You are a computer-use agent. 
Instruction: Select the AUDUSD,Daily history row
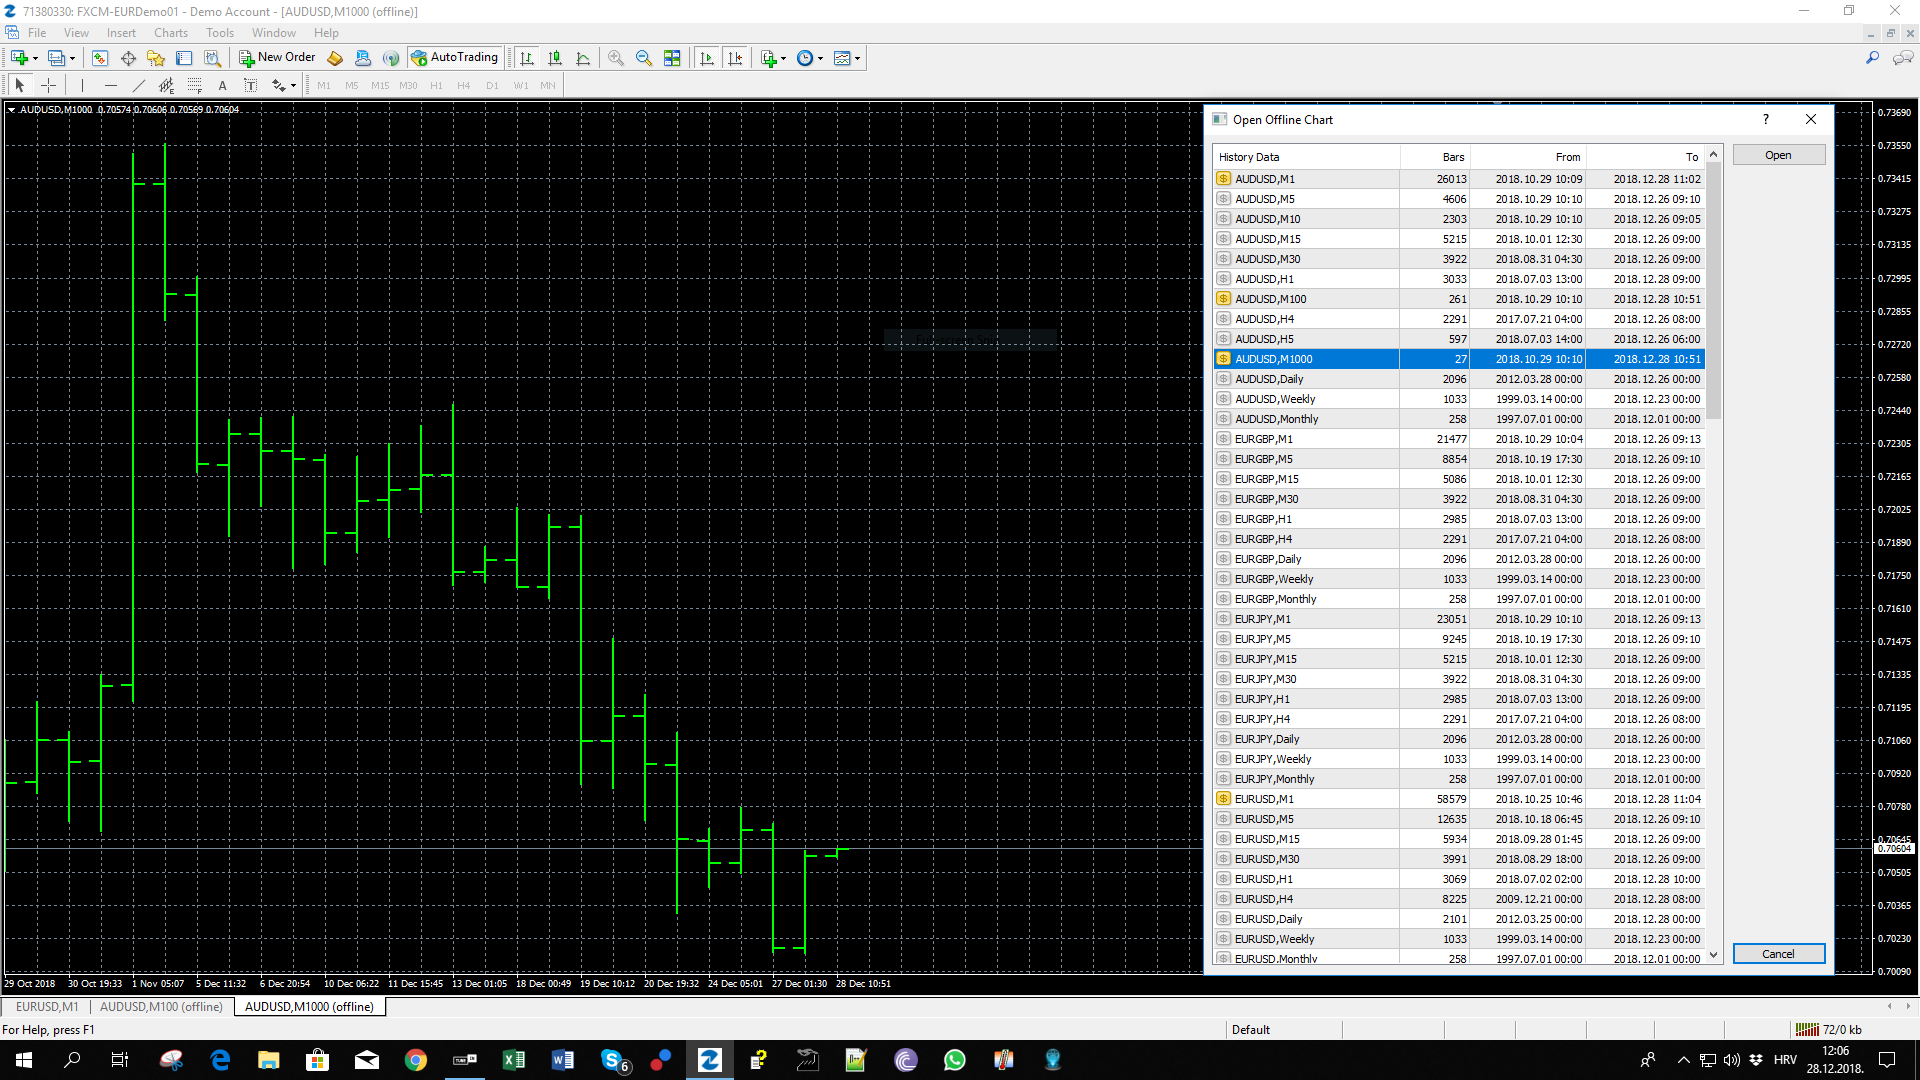[1459, 379]
